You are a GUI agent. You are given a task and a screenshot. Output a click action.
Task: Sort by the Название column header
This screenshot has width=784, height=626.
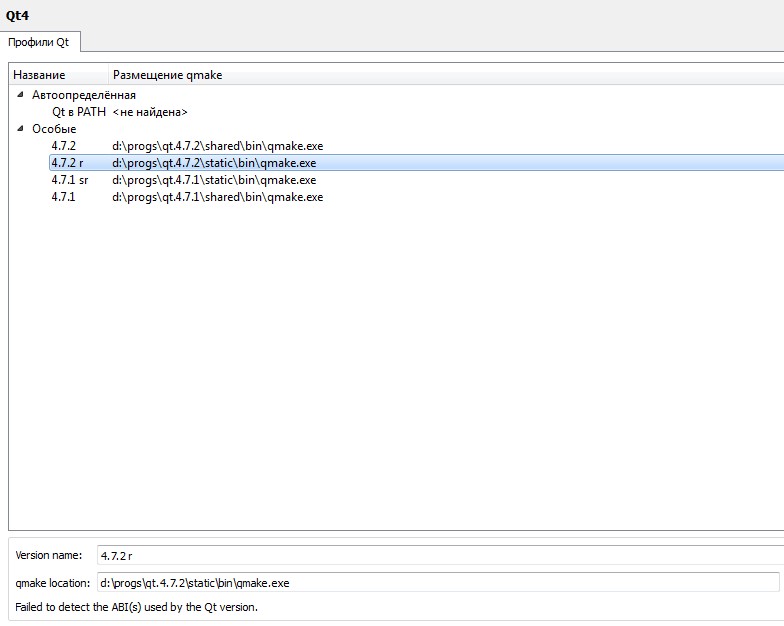click(x=40, y=75)
